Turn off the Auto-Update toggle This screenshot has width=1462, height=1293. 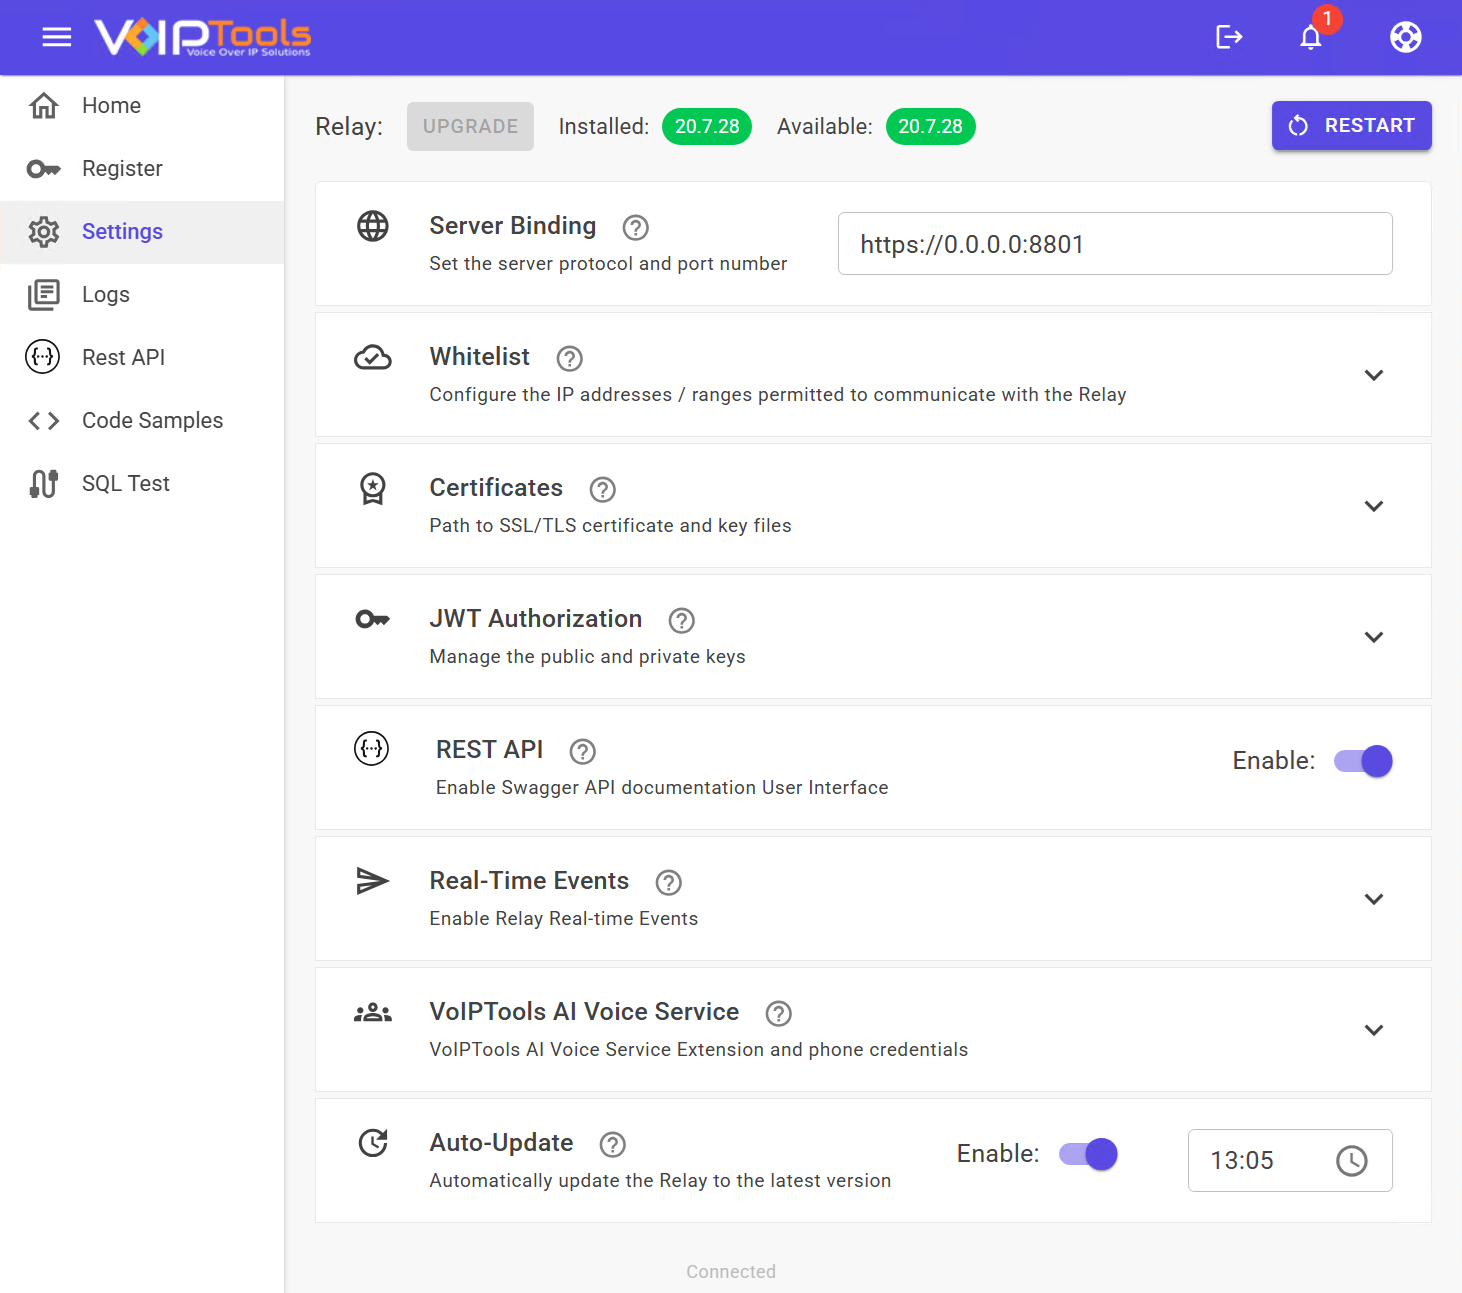point(1089,1154)
